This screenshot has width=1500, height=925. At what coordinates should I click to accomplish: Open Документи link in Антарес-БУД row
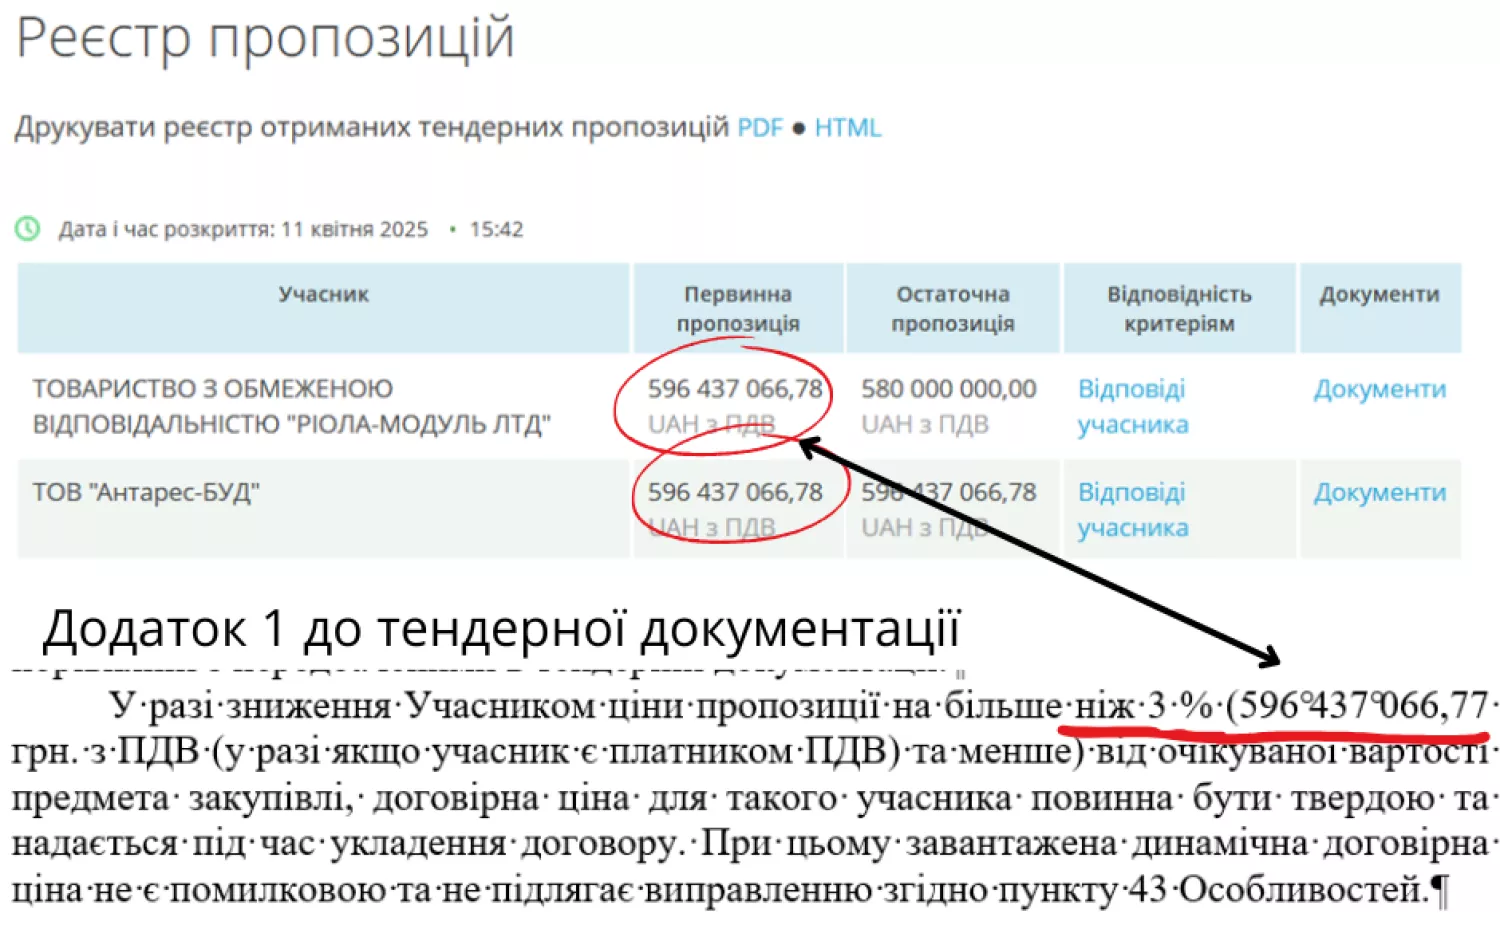[1379, 492]
